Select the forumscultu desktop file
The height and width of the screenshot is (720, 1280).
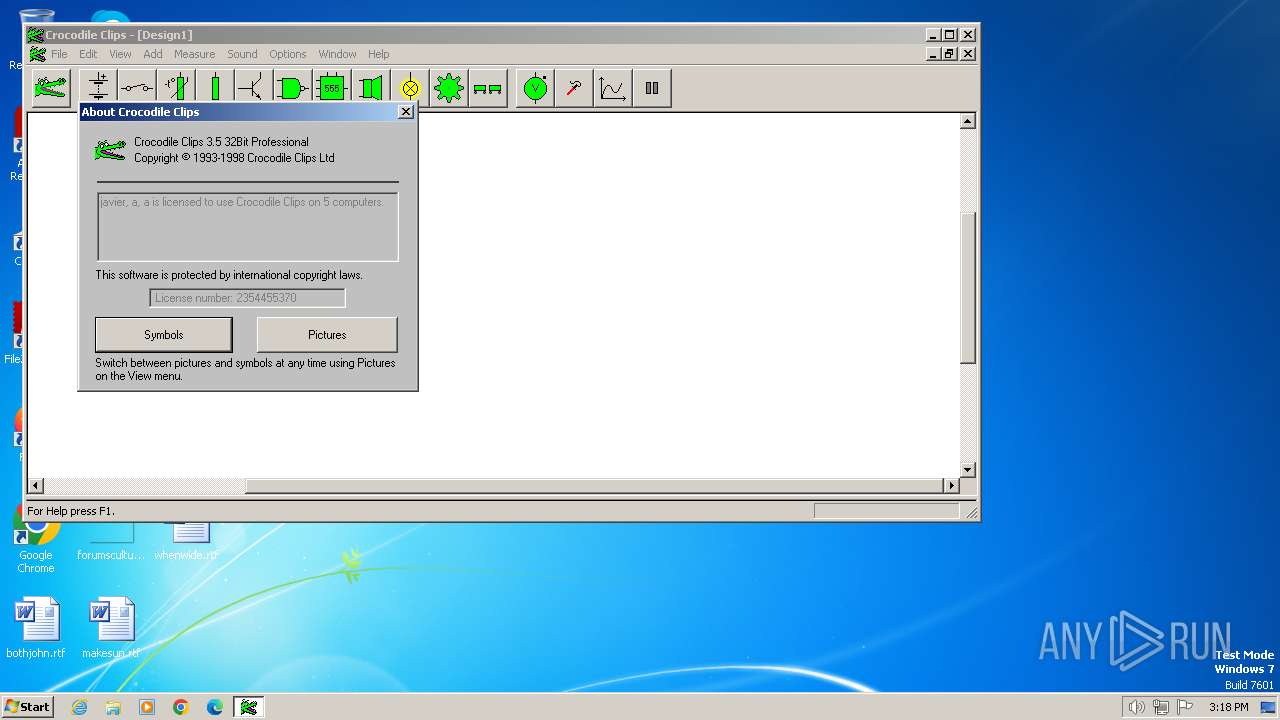pos(111,540)
